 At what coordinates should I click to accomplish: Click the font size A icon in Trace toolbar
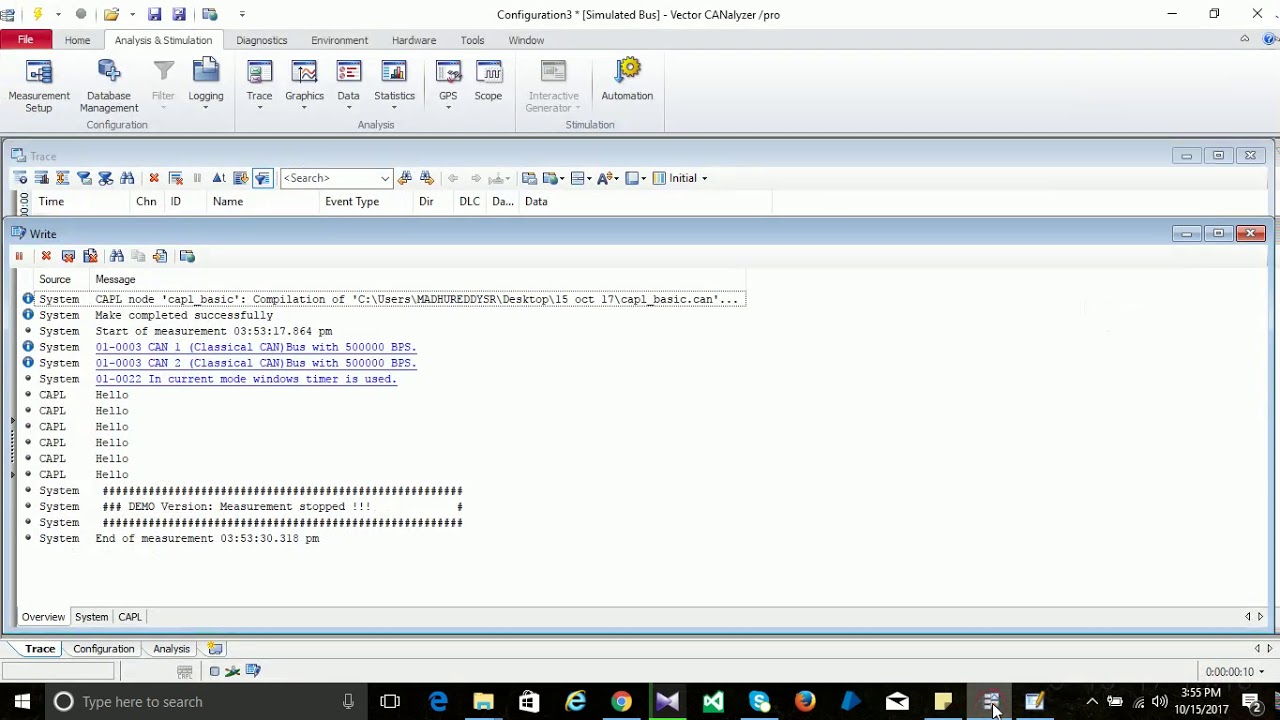coord(607,178)
